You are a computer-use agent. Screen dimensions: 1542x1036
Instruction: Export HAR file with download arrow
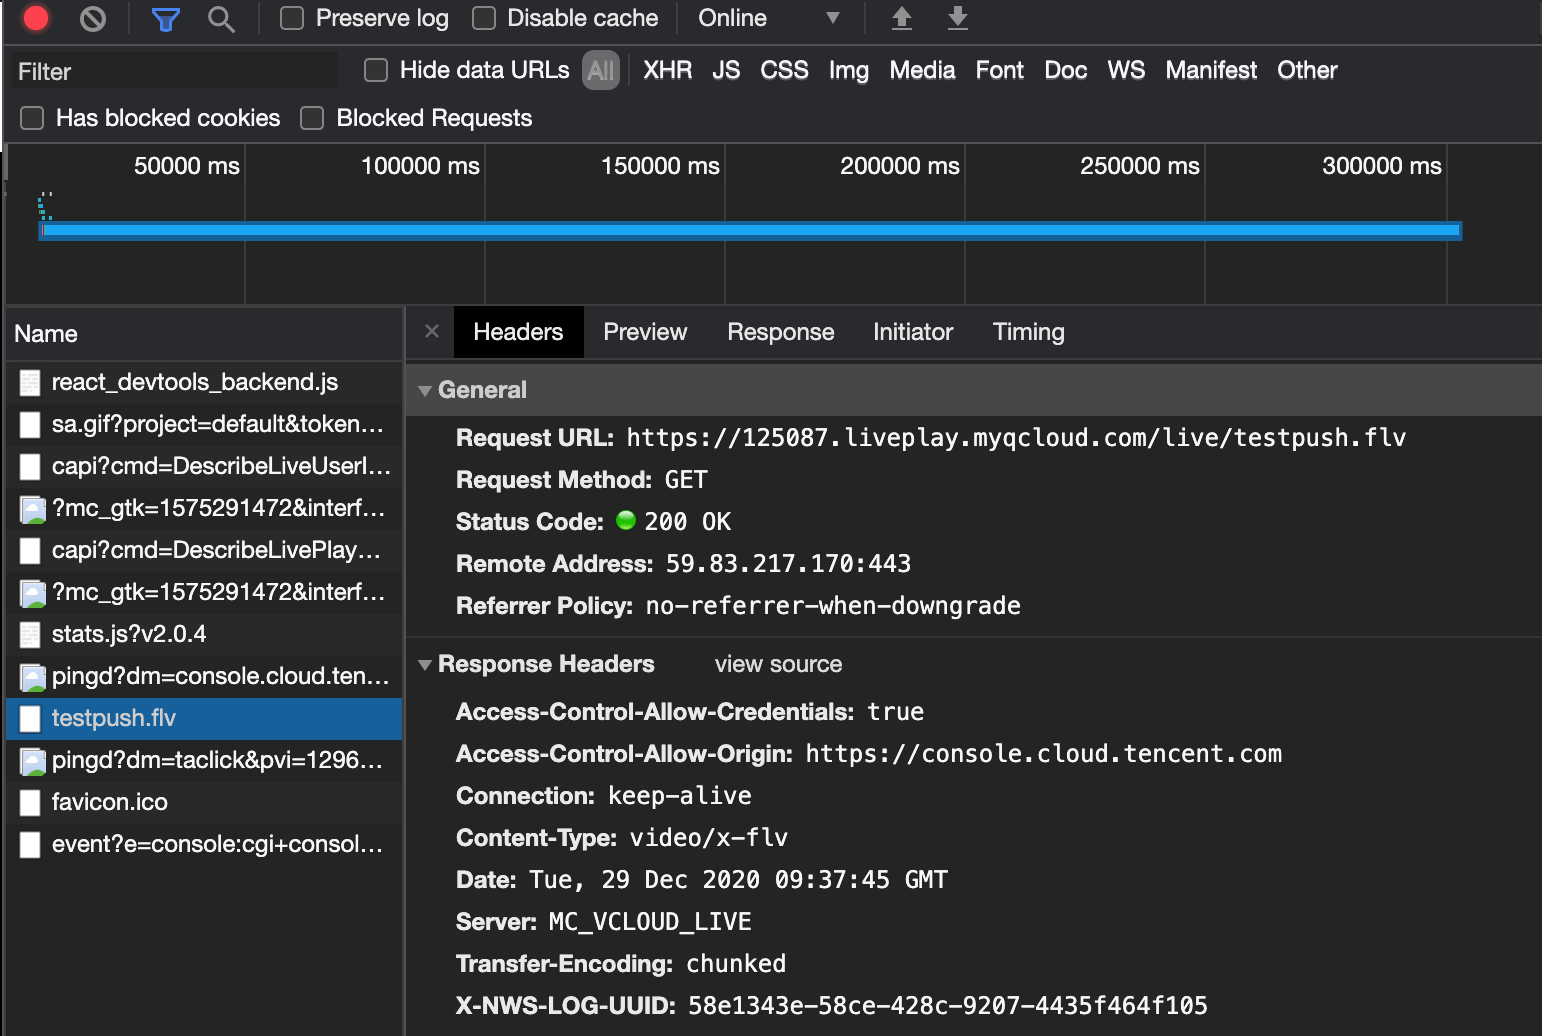[x=958, y=18]
